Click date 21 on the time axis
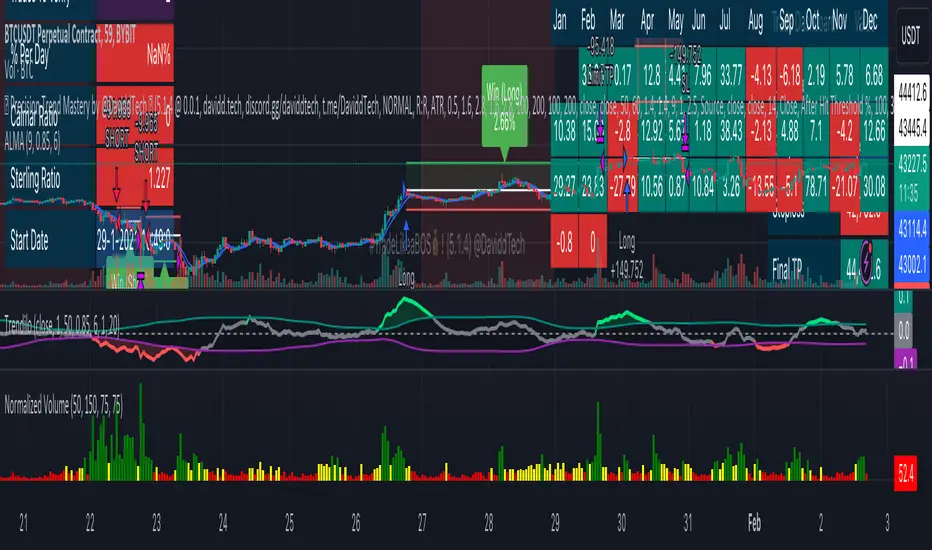The width and height of the screenshot is (932, 550). (x=23, y=523)
